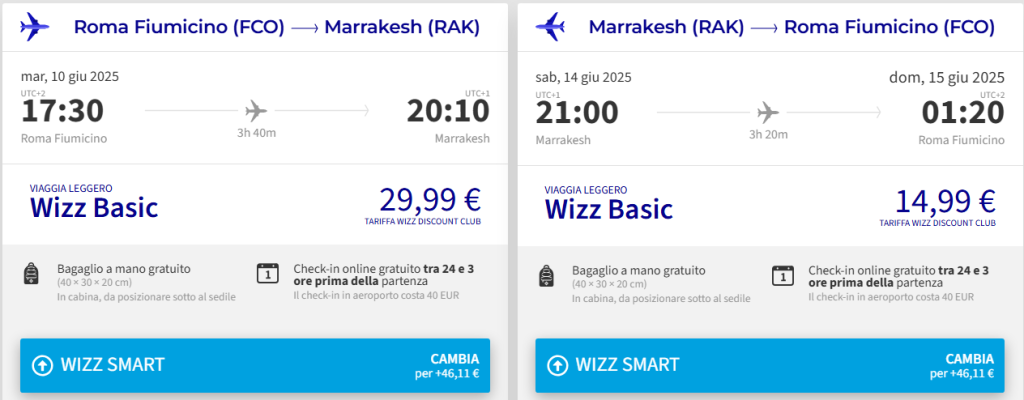Click the plane icon above 3h 20m duration

769,113
